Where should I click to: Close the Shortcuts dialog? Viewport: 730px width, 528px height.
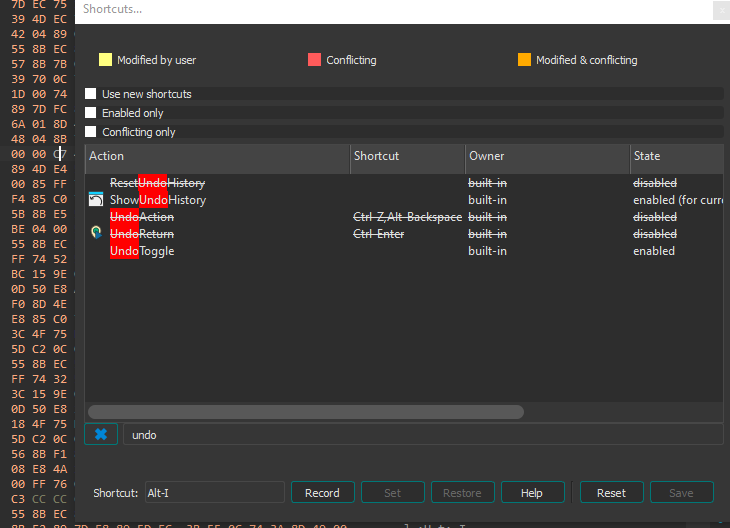coord(721,10)
